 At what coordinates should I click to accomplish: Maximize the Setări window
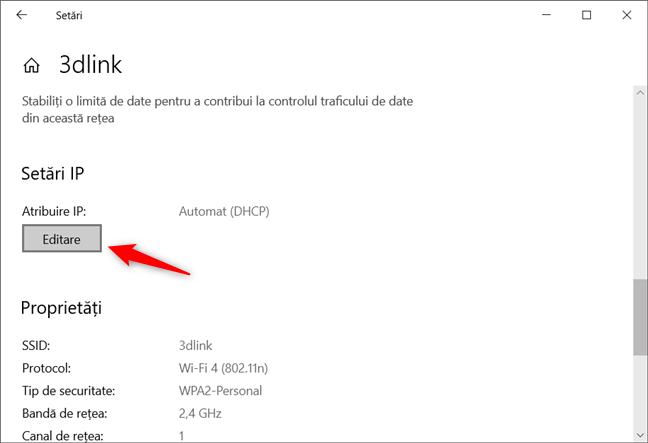[587, 15]
